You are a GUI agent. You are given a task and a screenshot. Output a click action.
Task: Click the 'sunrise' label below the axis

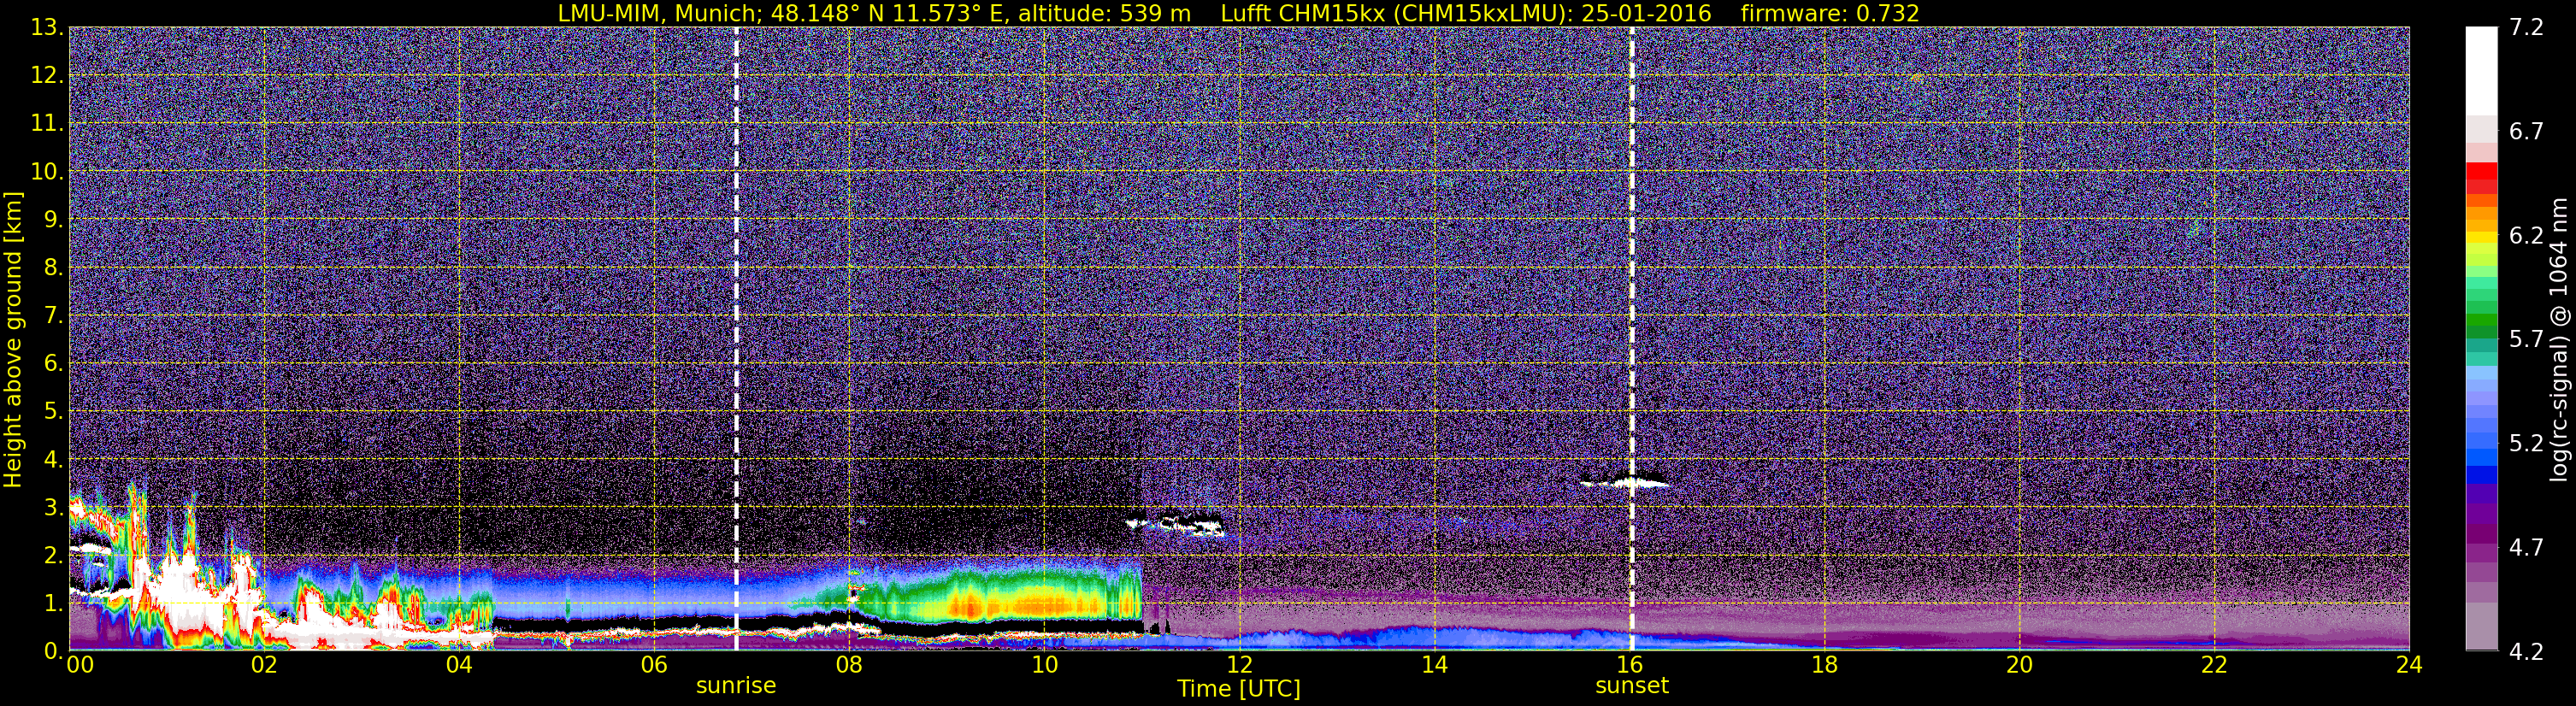pos(736,685)
